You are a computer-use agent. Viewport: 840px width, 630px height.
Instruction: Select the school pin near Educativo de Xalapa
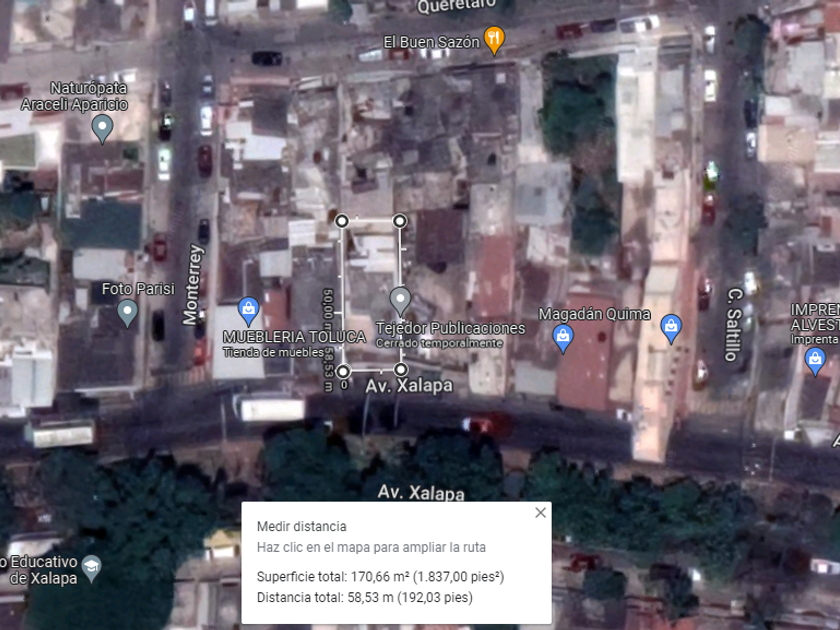point(92,568)
